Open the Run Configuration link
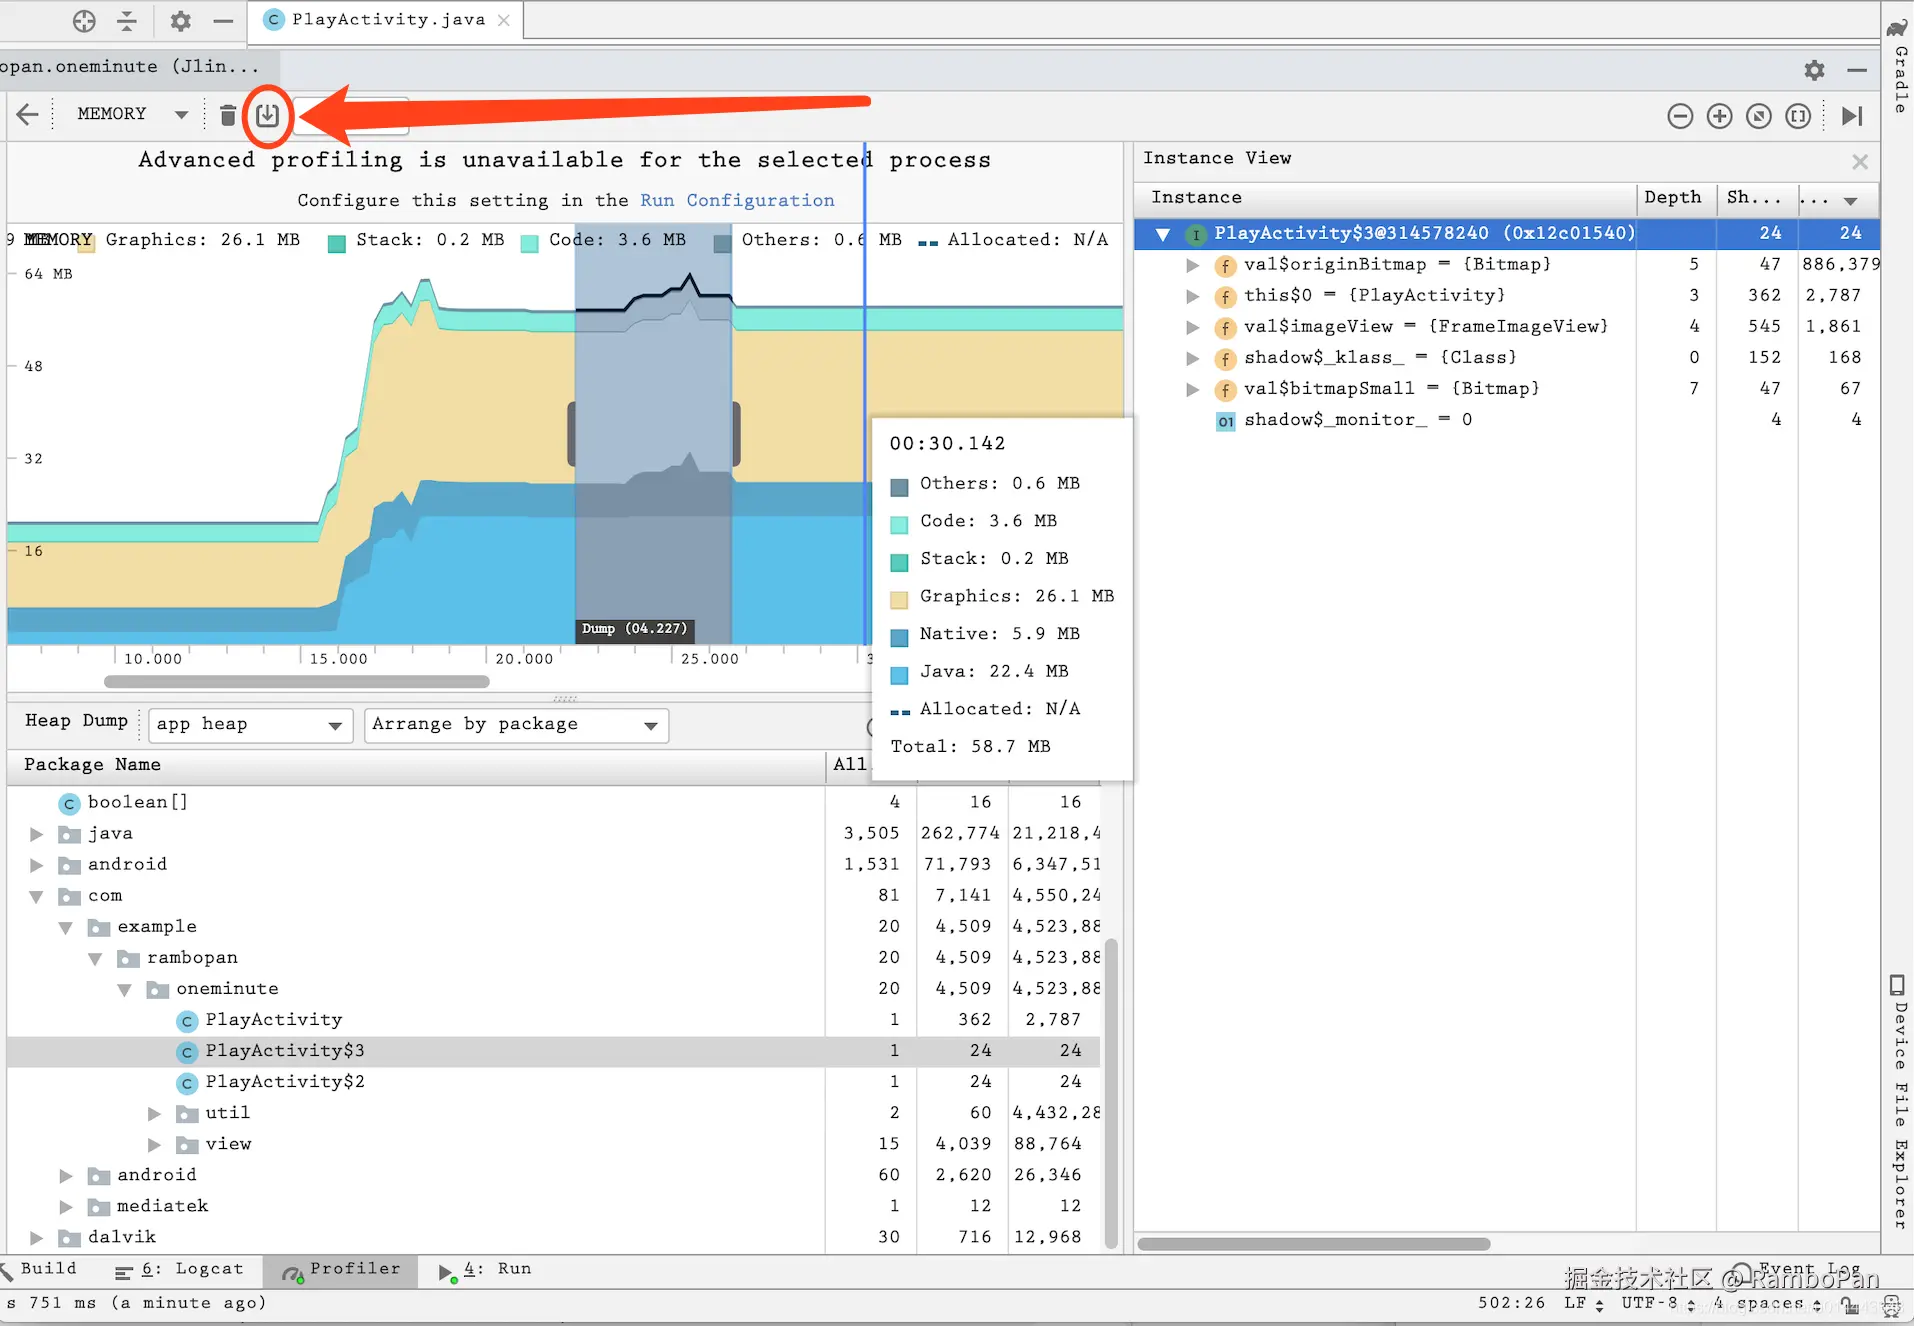1914x1326 pixels. pyautogui.click(x=737, y=200)
